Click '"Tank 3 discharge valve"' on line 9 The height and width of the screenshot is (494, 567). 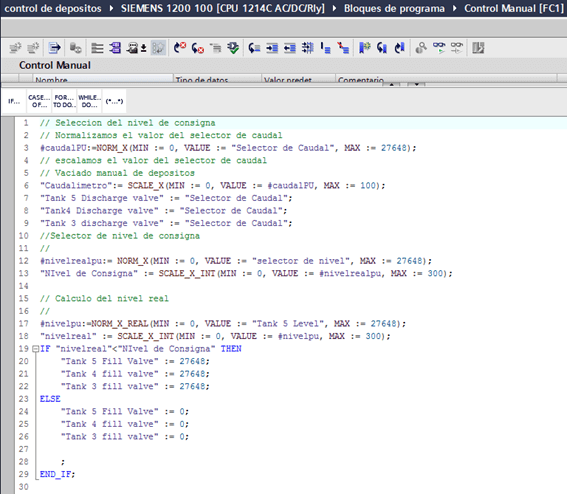[102, 223]
